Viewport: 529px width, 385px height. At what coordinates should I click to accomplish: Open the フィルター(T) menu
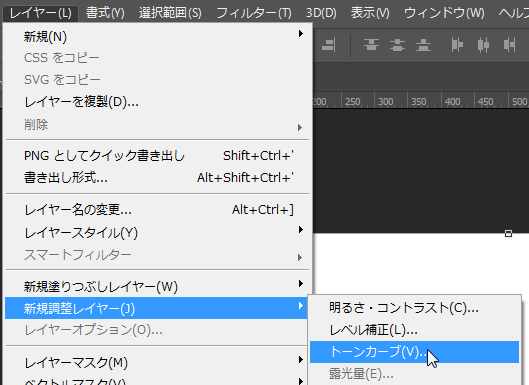(254, 13)
